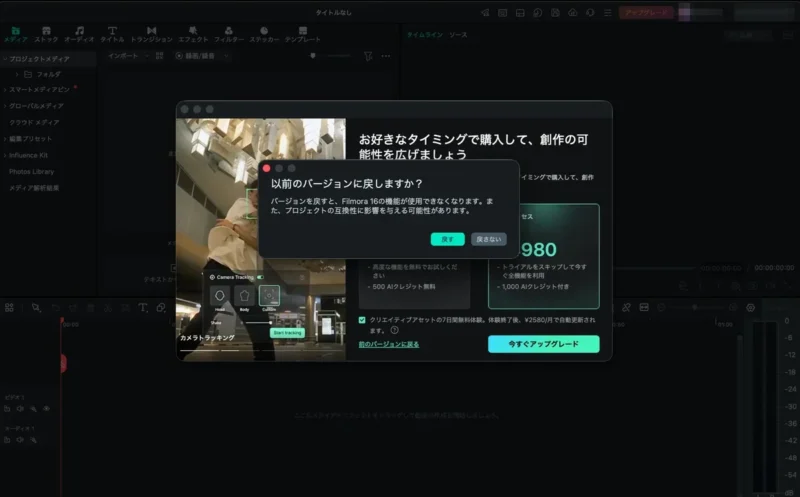This screenshot has height=497, width=800.
Task: Open the ストック tab
Action: (x=46, y=34)
